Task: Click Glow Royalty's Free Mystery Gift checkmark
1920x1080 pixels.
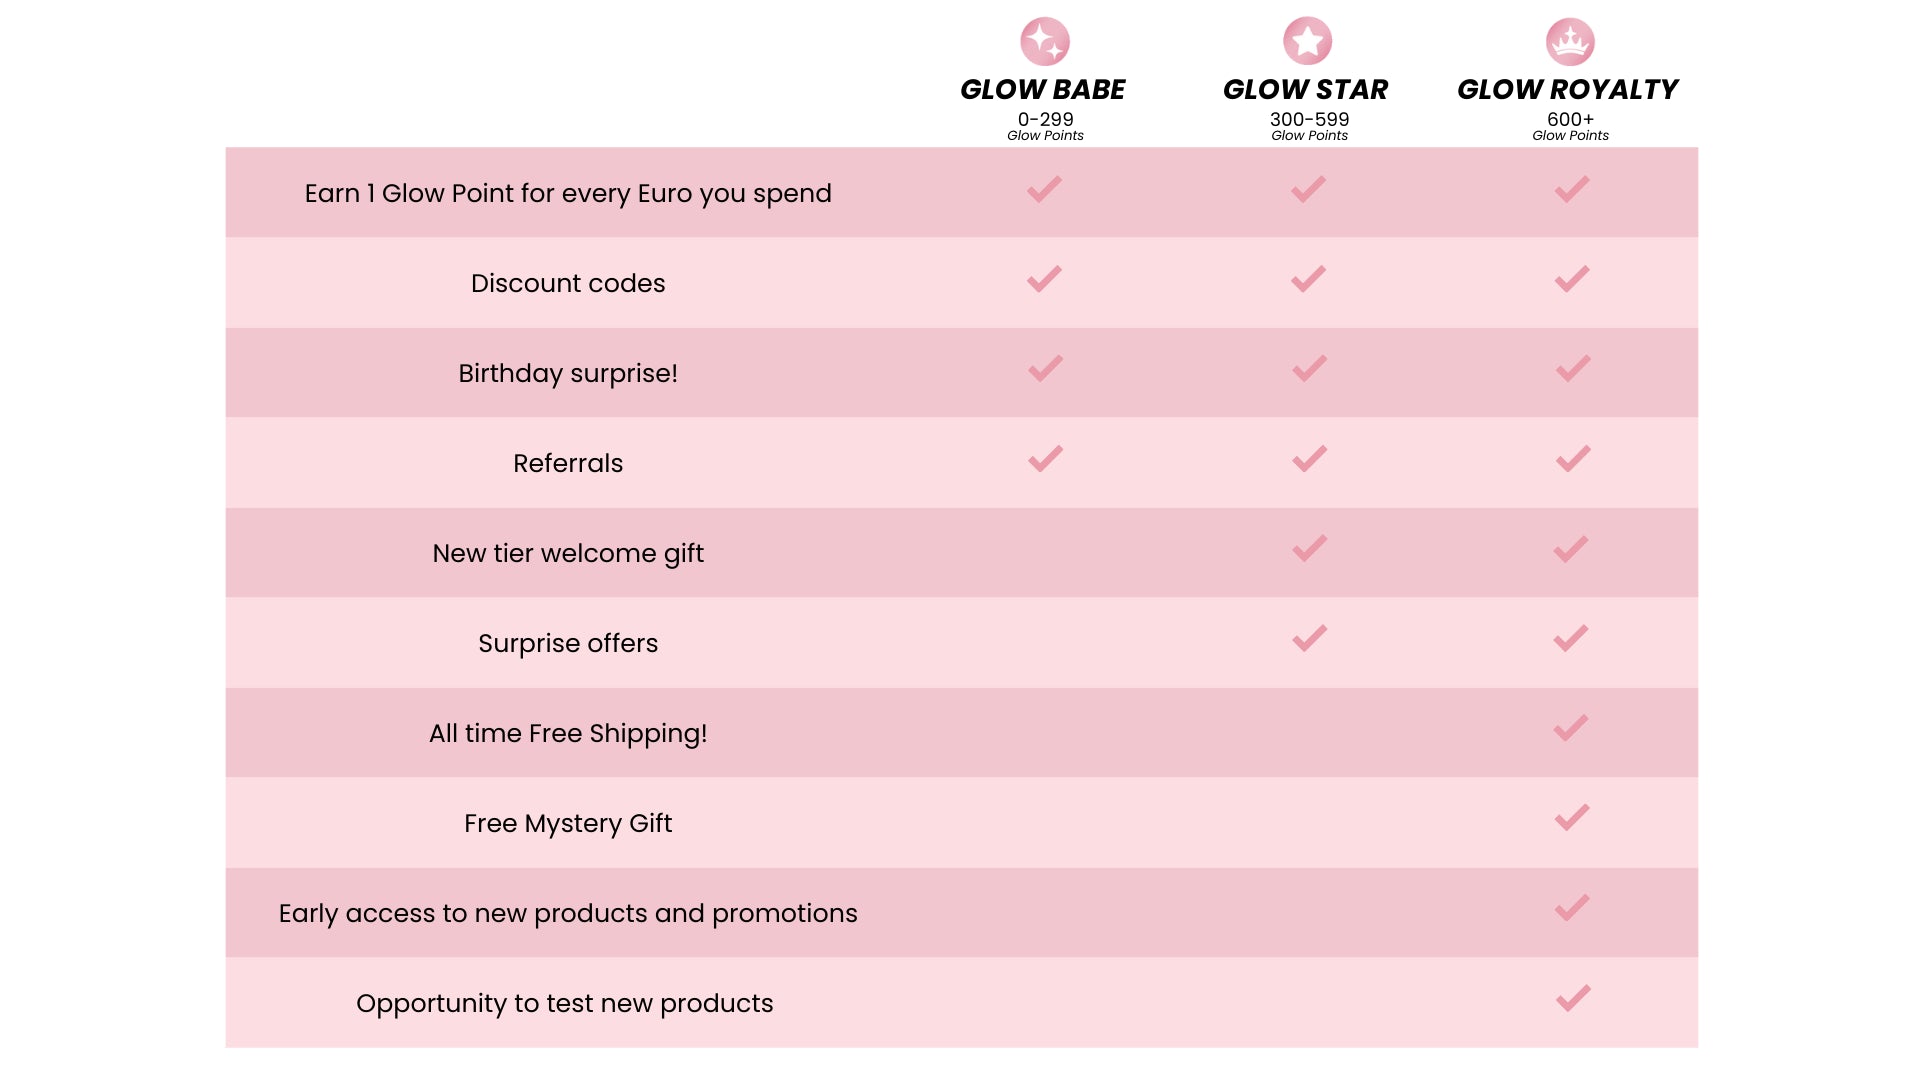Action: (x=1572, y=818)
